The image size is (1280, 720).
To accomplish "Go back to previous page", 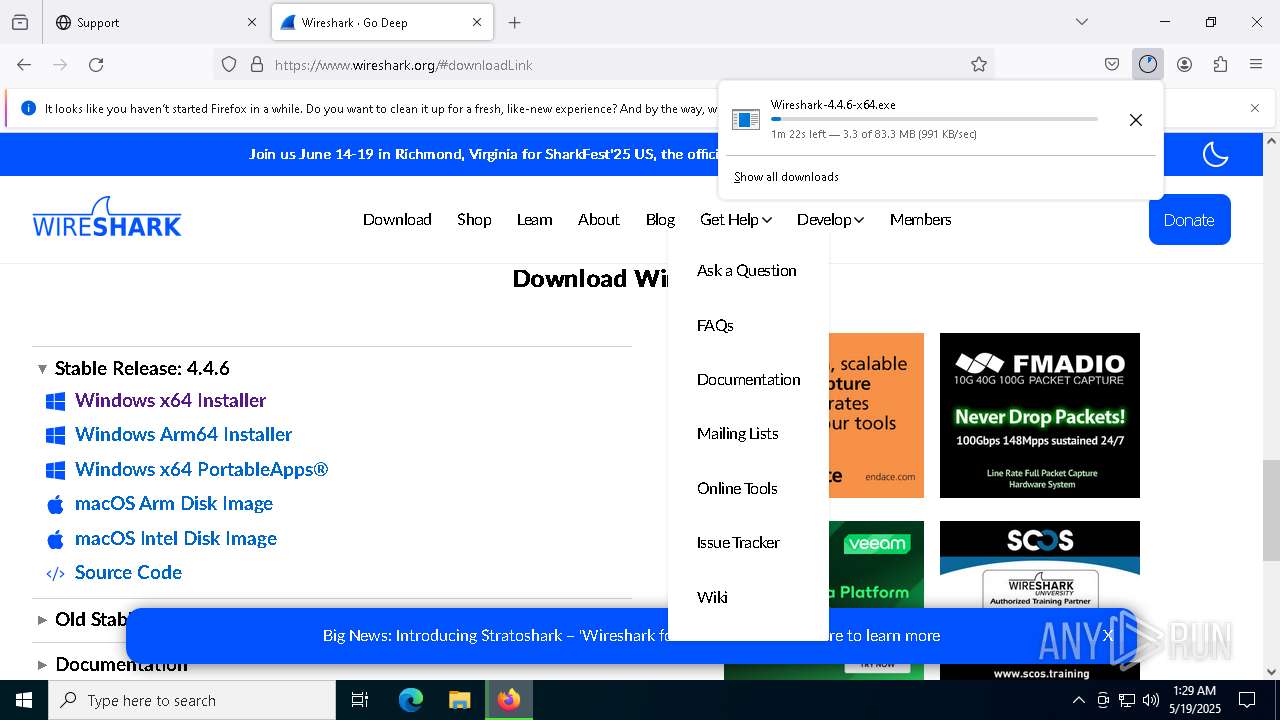I will (x=24, y=64).
